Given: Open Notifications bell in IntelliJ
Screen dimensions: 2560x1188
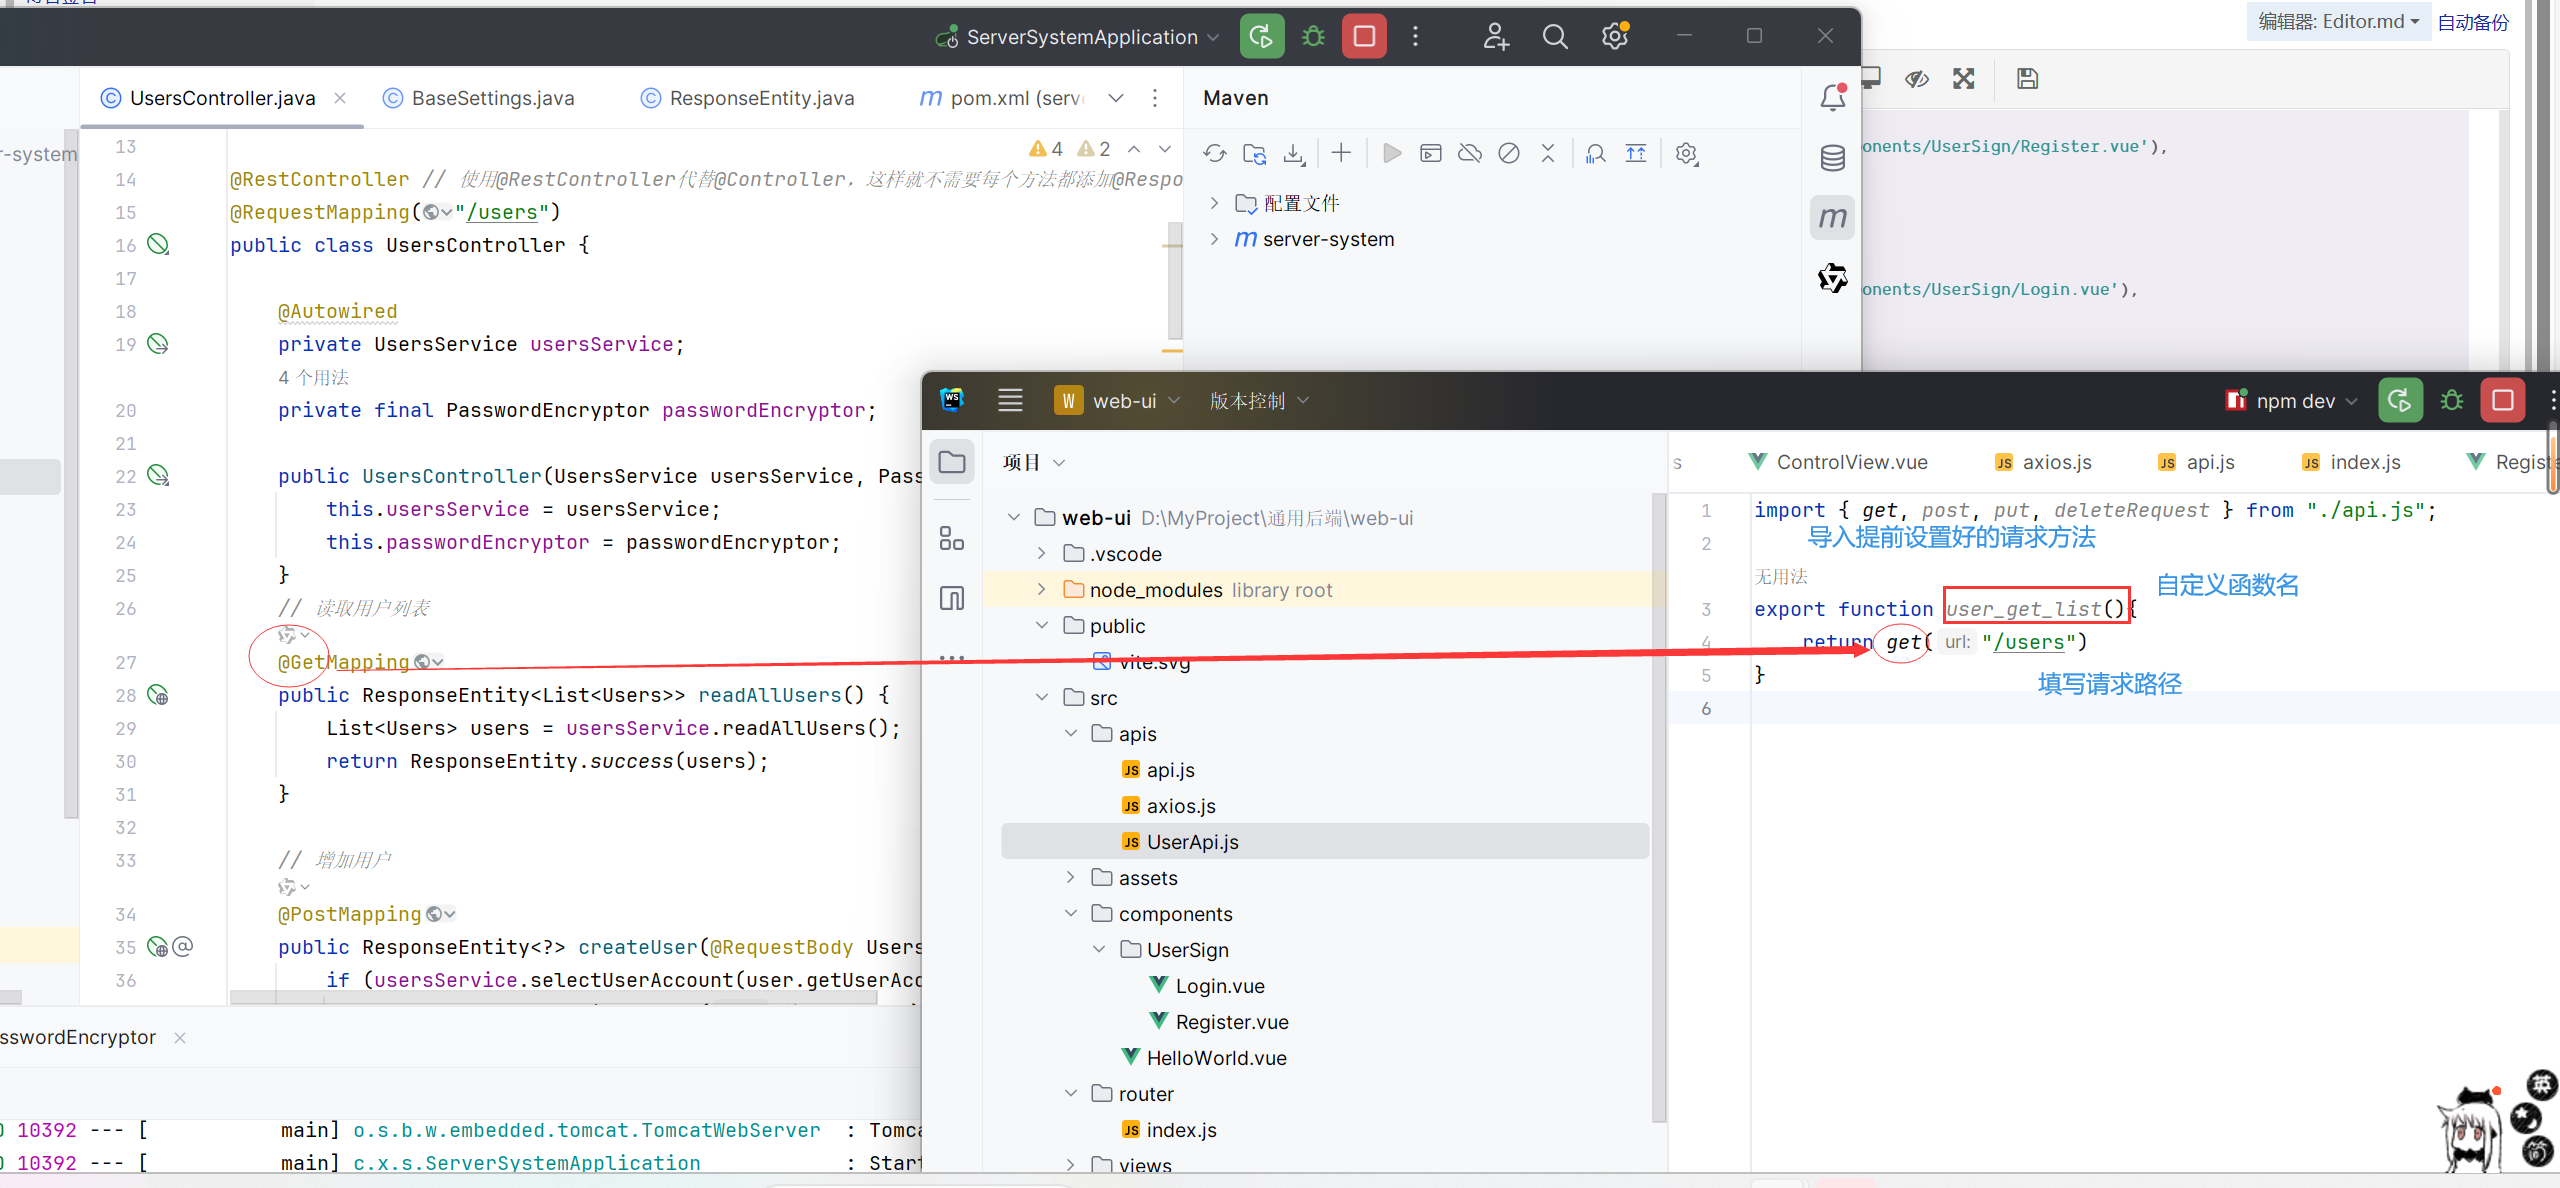Looking at the screenshot, I should pos(1833,97).
